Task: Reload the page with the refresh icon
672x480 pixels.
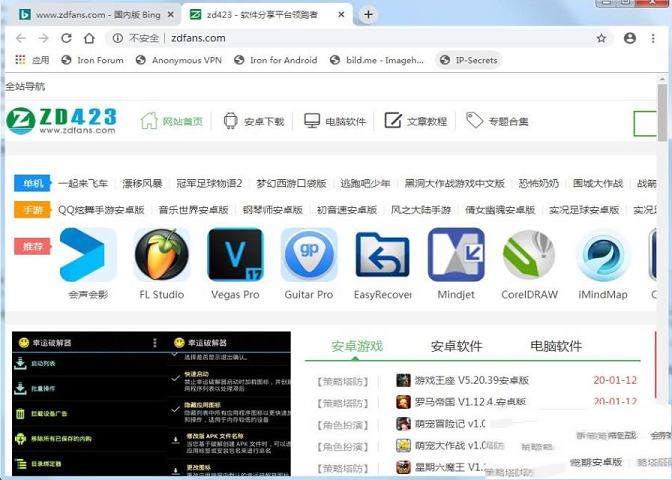Action: coord(66,38)
